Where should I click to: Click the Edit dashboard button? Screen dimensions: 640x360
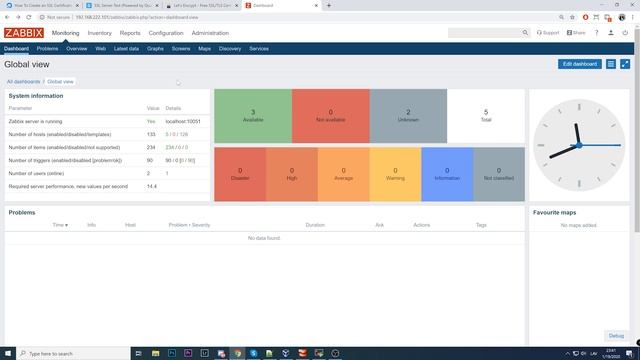tap(580, 64)
